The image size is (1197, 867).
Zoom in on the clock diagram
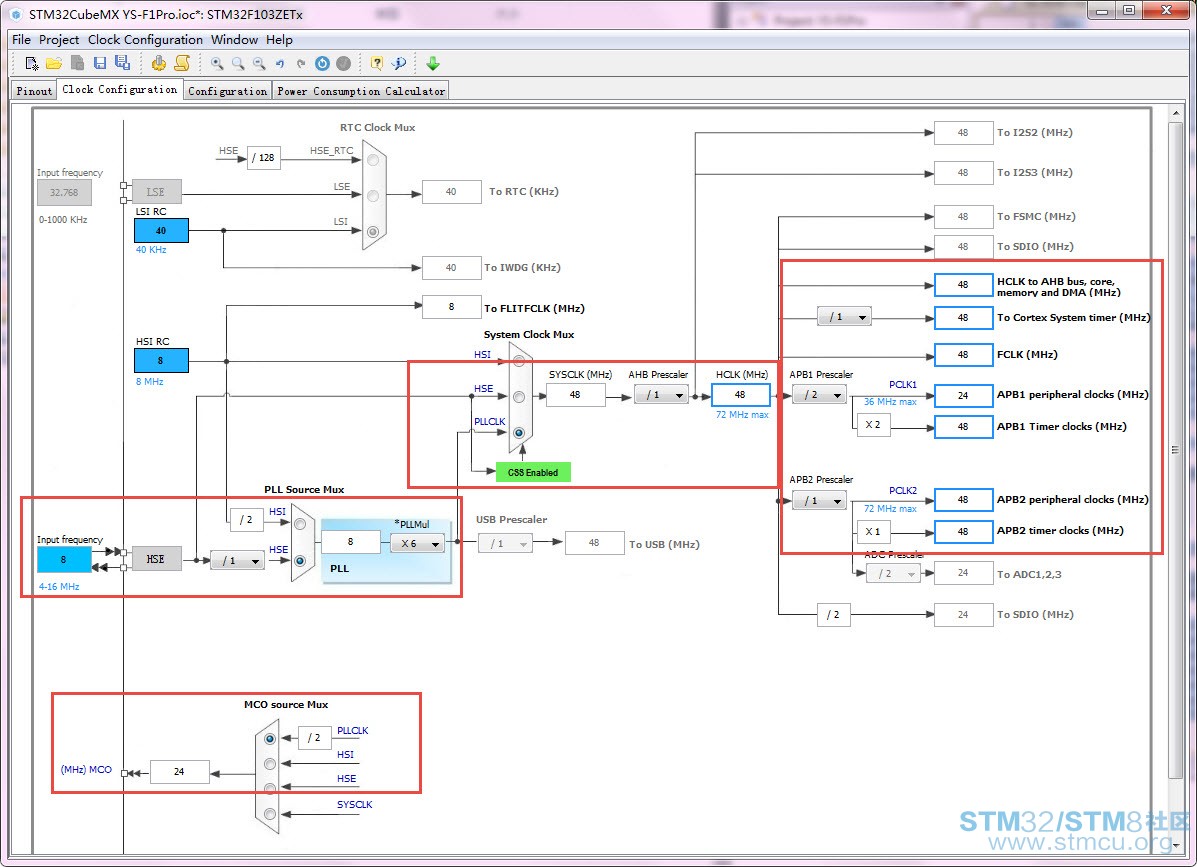click(x=218, y=63)
